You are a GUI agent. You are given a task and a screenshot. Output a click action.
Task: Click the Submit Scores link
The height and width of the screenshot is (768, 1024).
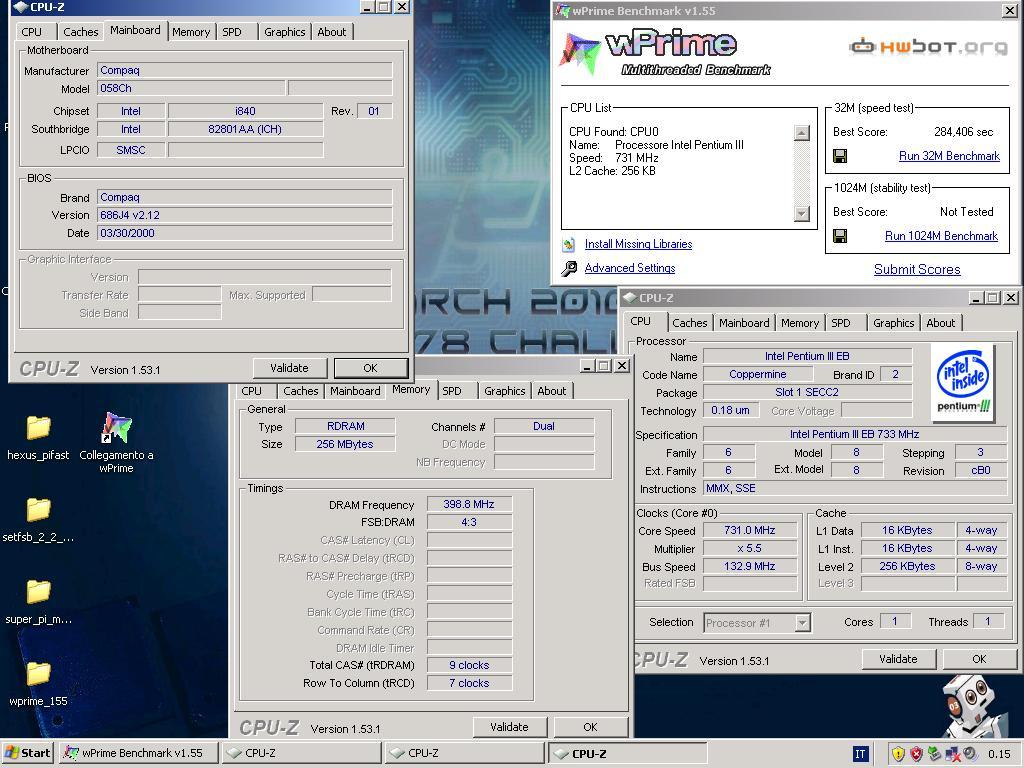click(x=917, y=269)
